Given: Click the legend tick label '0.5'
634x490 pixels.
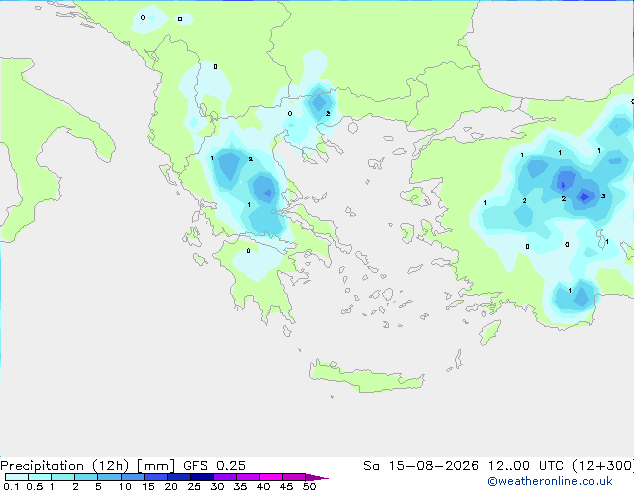Looking at the screenshot, I should point(35,486).
